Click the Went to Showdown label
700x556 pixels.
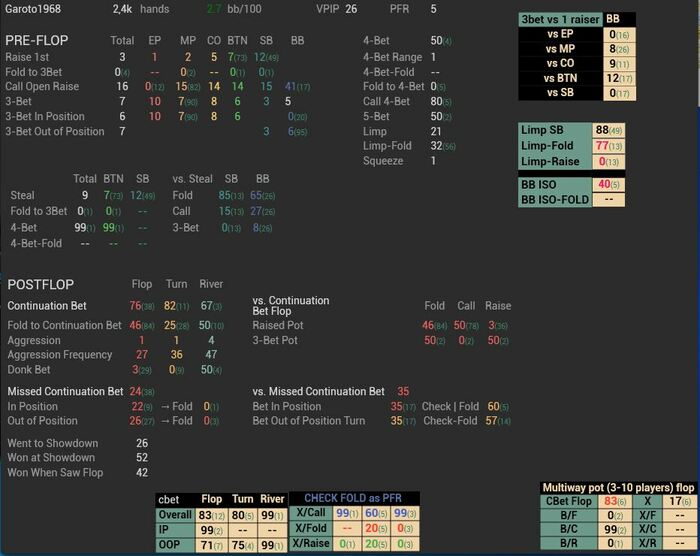click(x=53, y=443)
